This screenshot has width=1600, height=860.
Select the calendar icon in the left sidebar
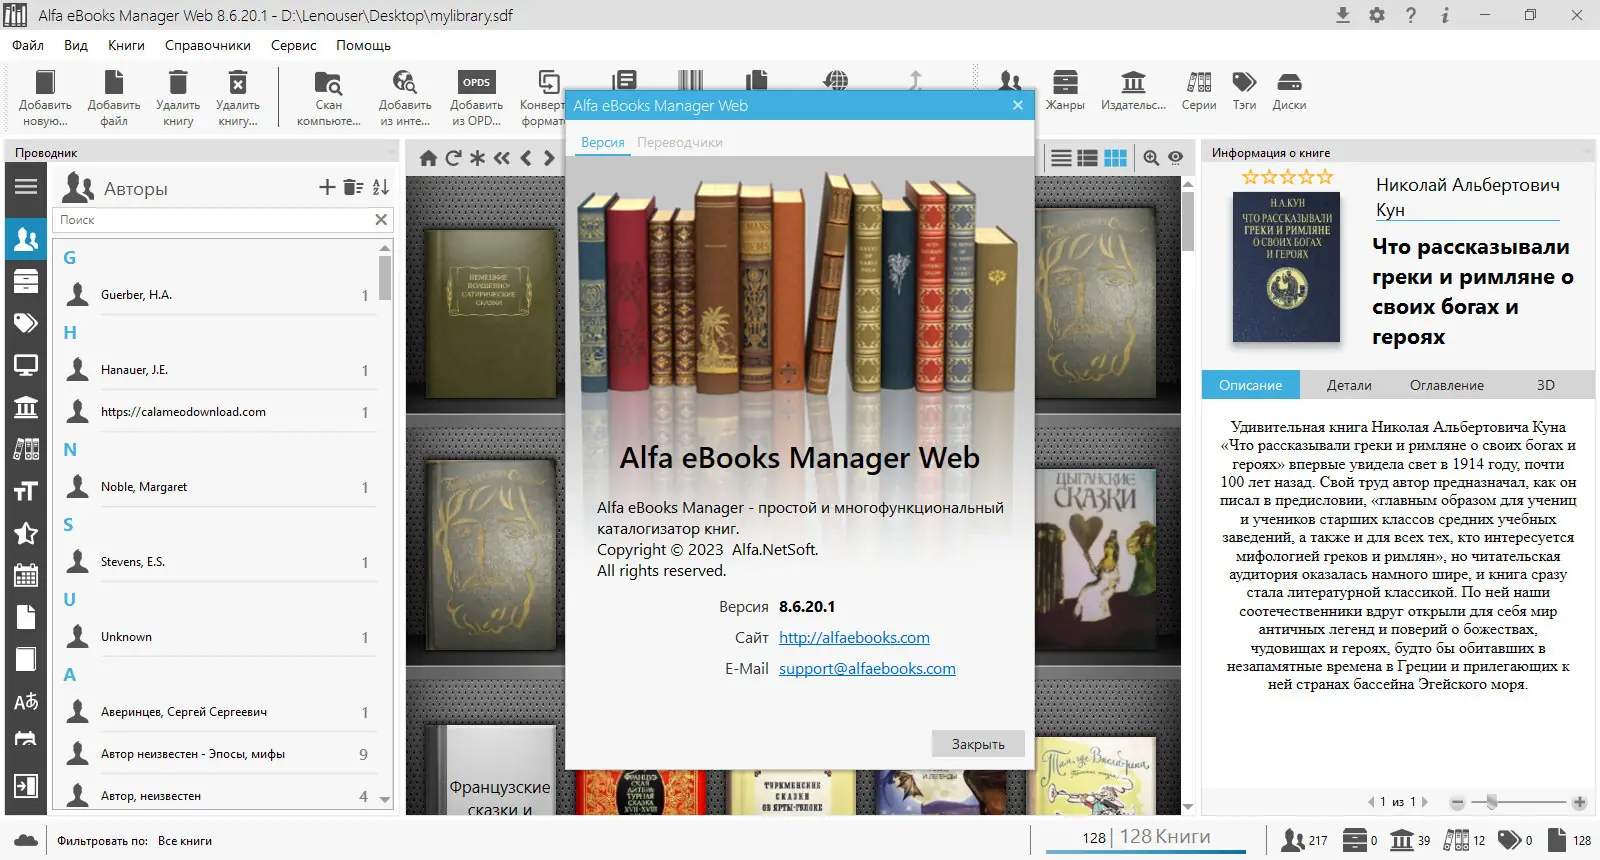tap(26, 575)
